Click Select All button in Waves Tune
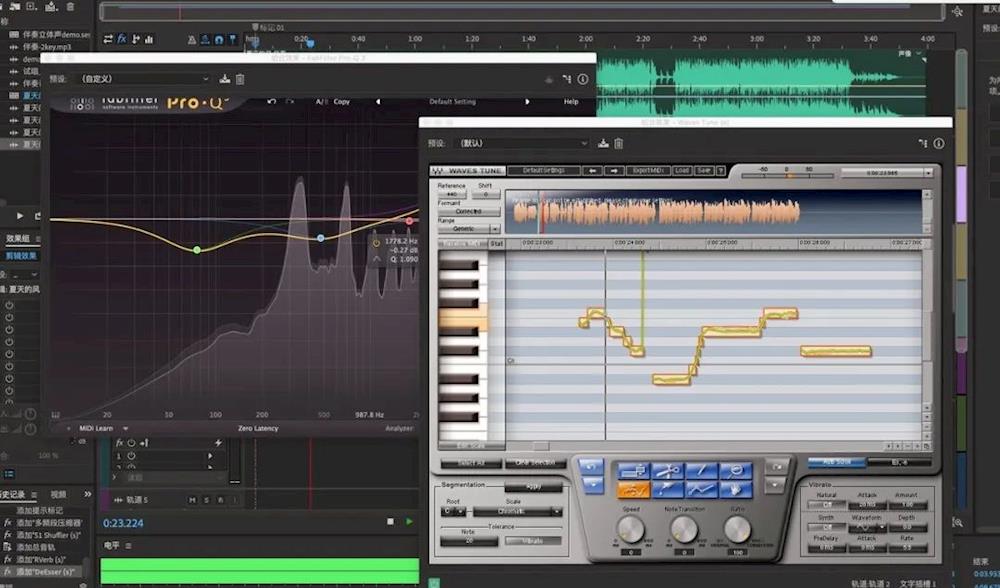The width and height of the screenshot is (1000, 588). (471, 464)
